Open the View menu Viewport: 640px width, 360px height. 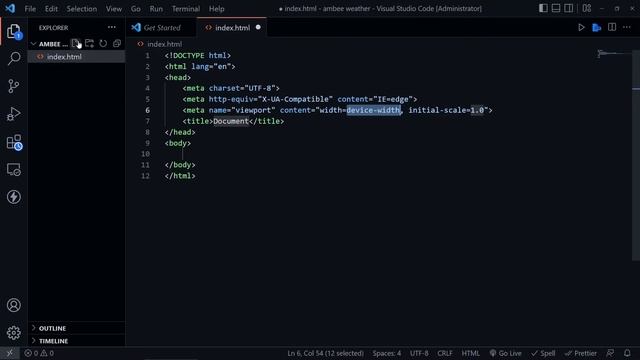coord(113,9)
